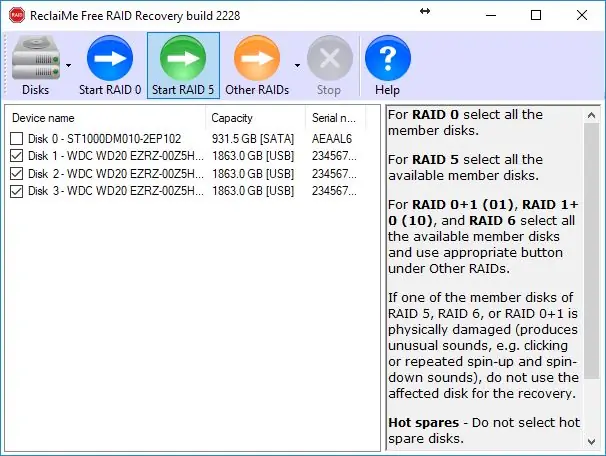Open Other RAIDs button
Image resolution: width=606 pixels, height=456 pixels.
(257, 65)
